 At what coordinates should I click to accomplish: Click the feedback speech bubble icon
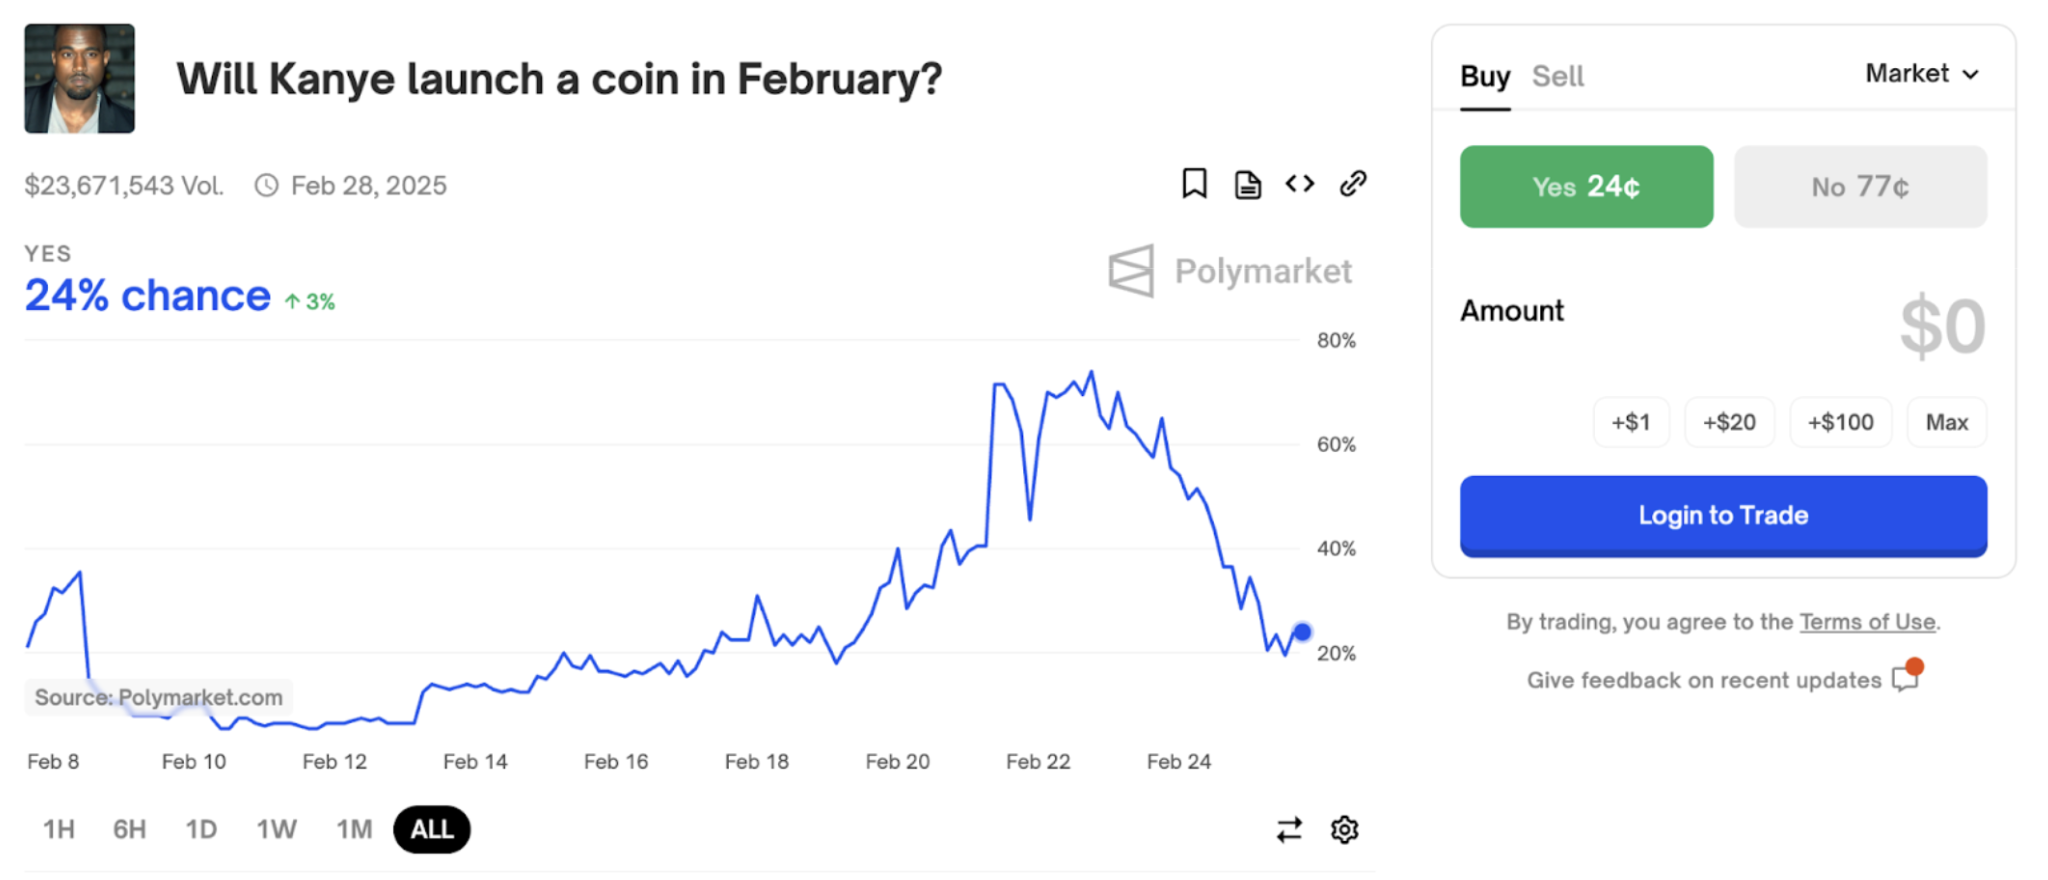pos(1906,678)
